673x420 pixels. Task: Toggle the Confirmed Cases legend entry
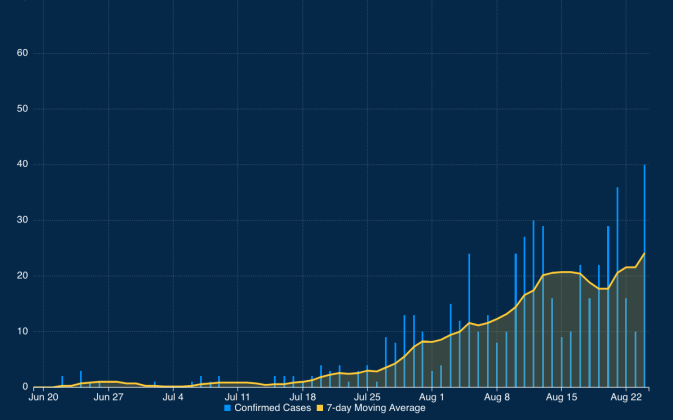(x=268, y=408)
